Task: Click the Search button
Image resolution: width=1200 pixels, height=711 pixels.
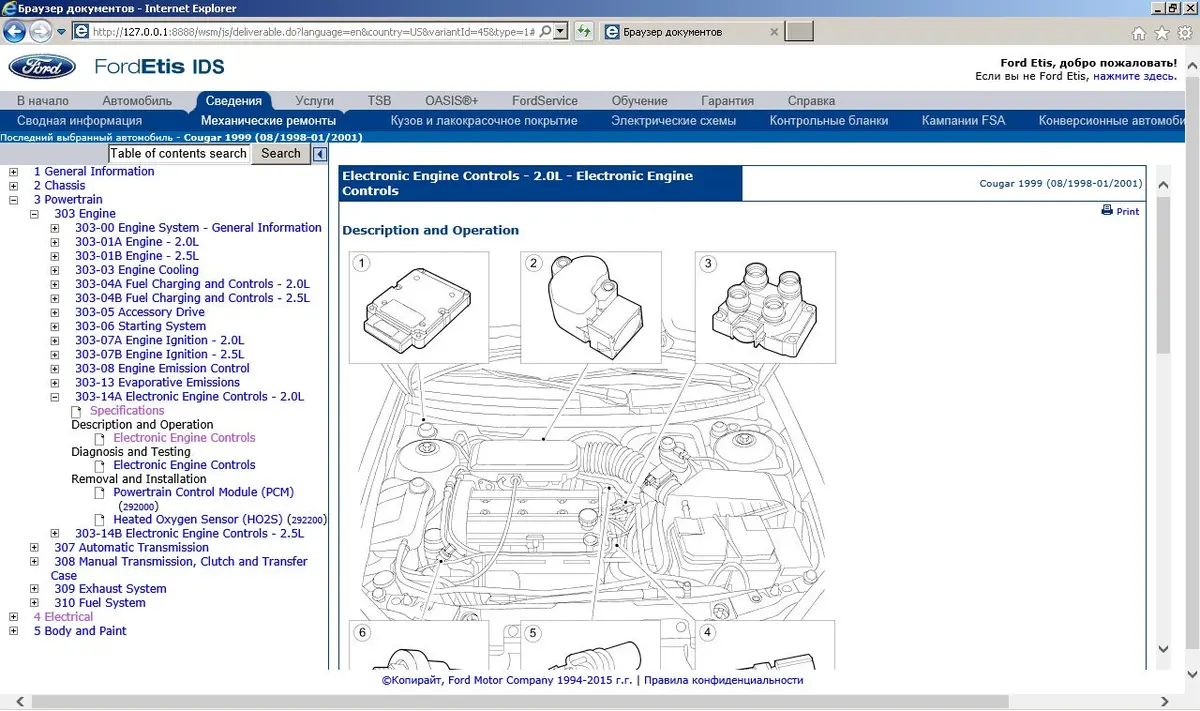Action: click(x=281, y=154)
